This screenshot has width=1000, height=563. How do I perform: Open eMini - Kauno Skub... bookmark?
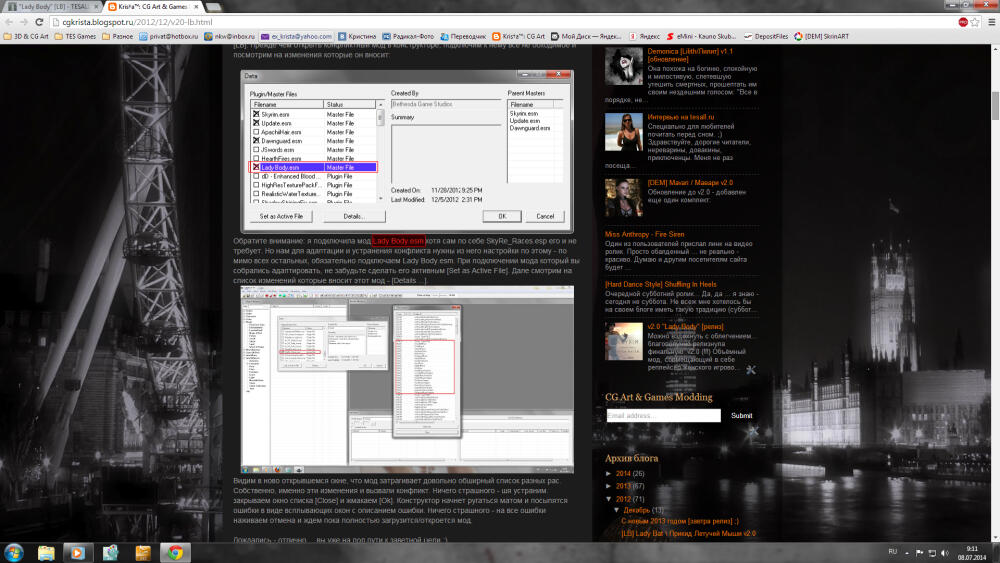[701, 36]
